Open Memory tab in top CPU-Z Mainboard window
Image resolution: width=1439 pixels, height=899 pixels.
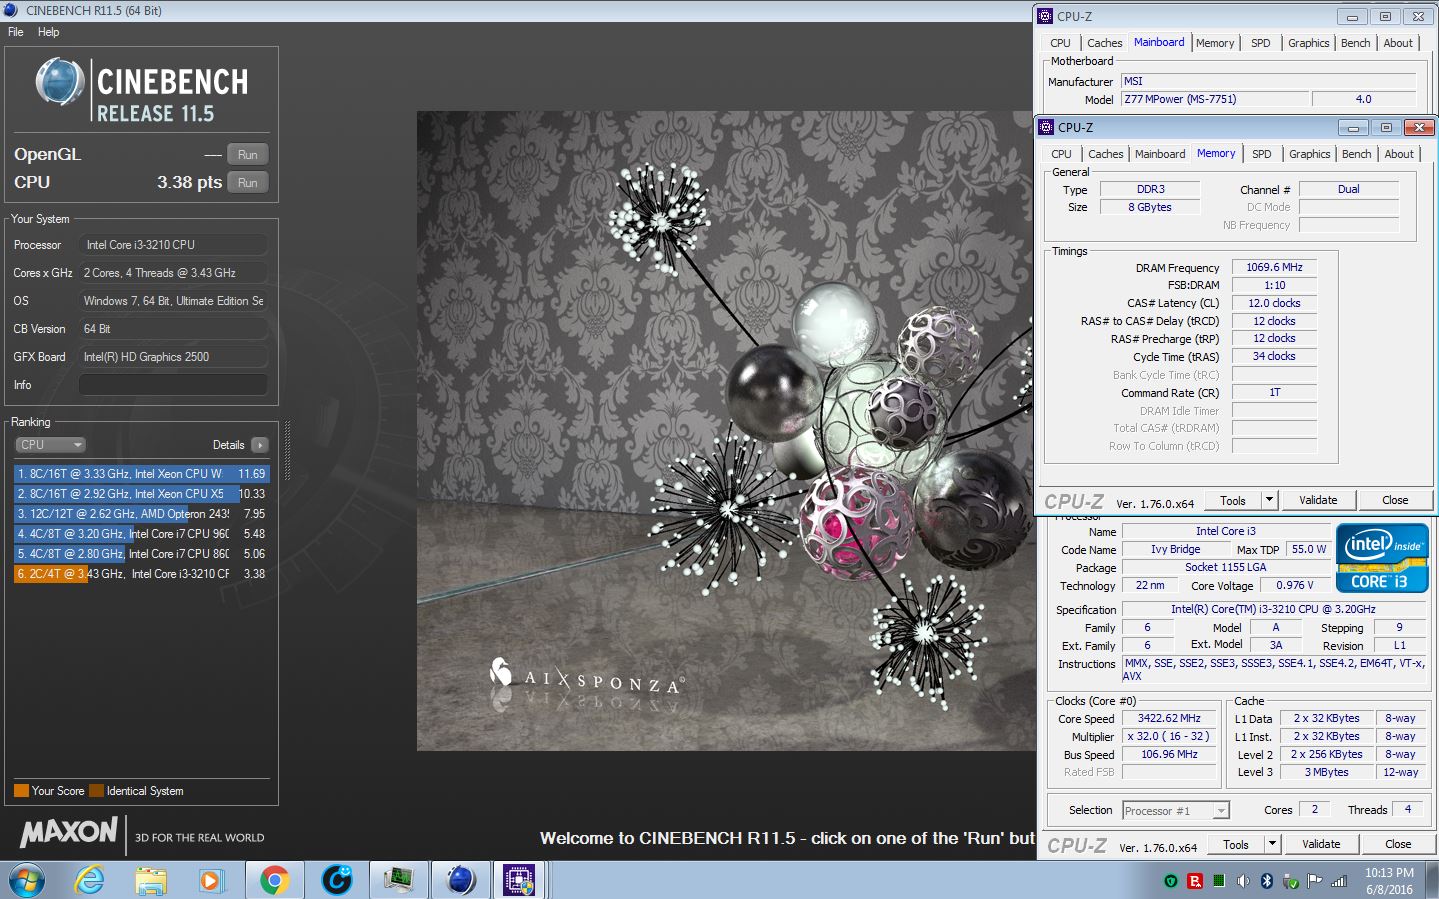1215,43
